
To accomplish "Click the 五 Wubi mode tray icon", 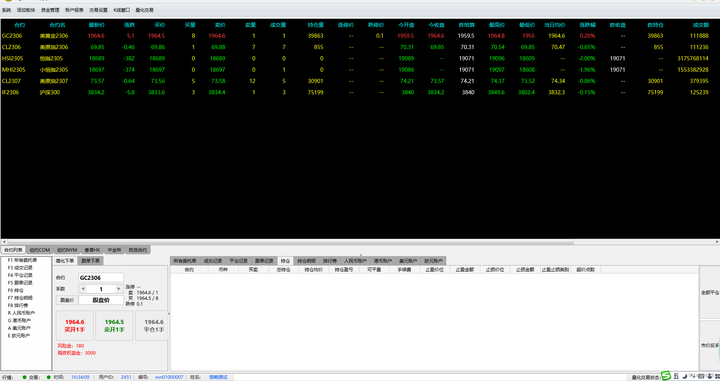I will point(676,376).
